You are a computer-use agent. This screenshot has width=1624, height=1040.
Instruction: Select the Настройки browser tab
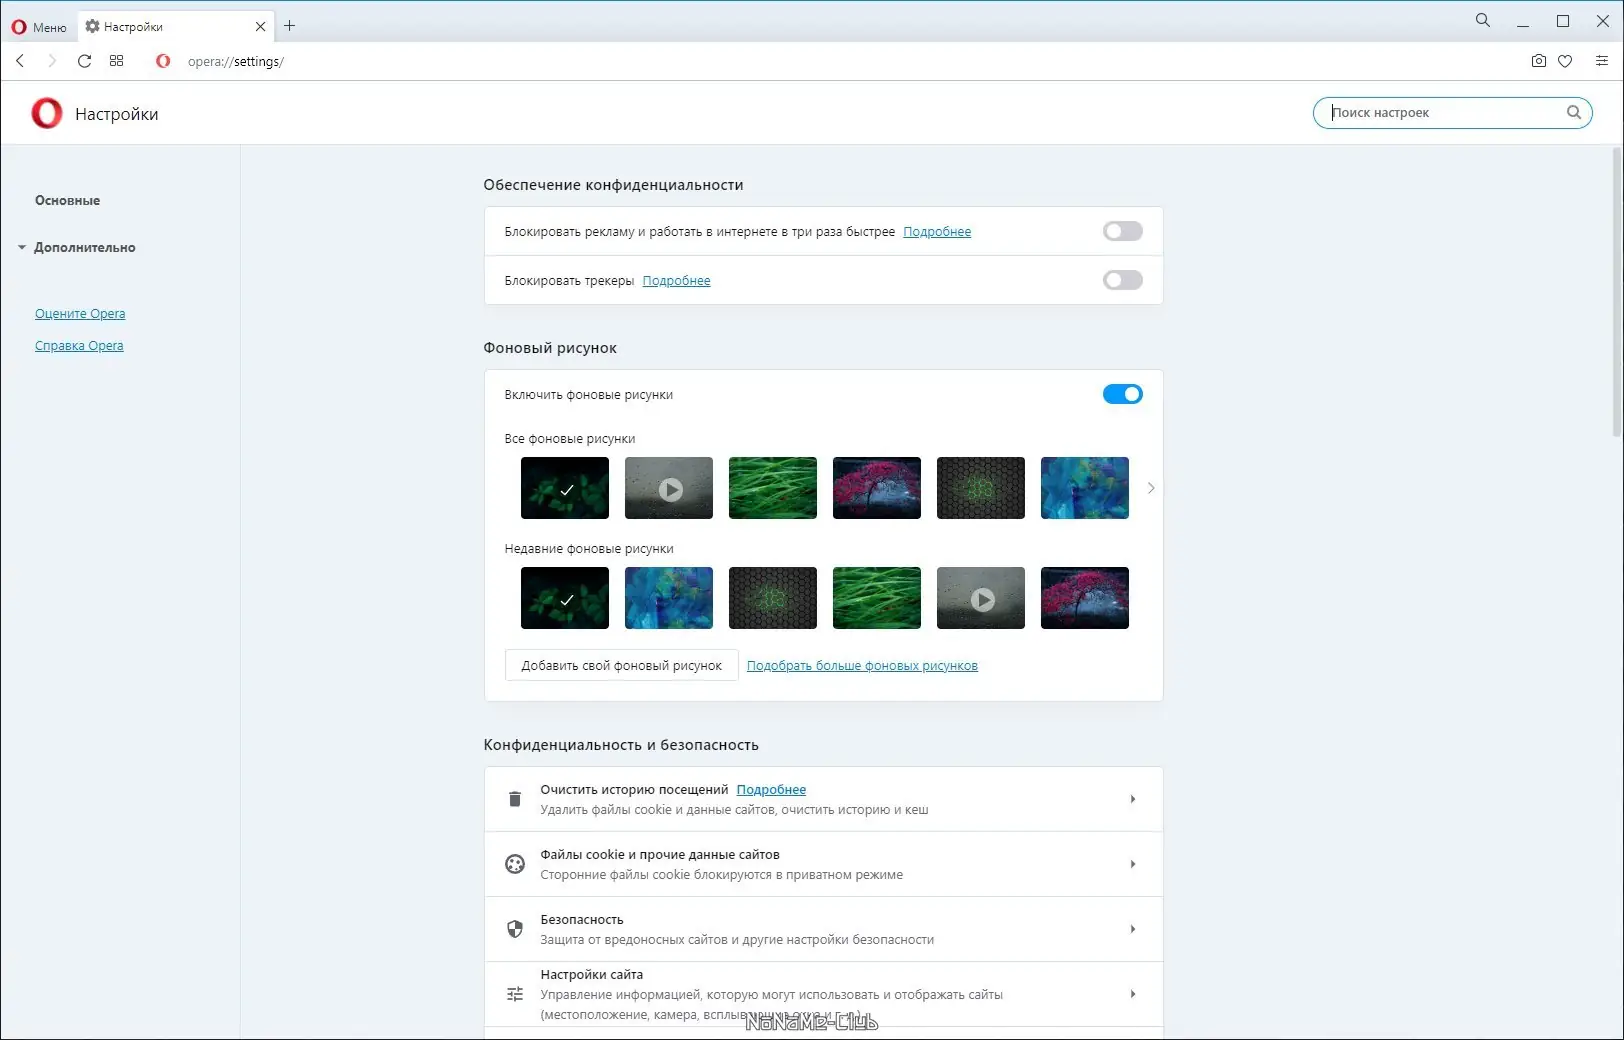(175, 27)
